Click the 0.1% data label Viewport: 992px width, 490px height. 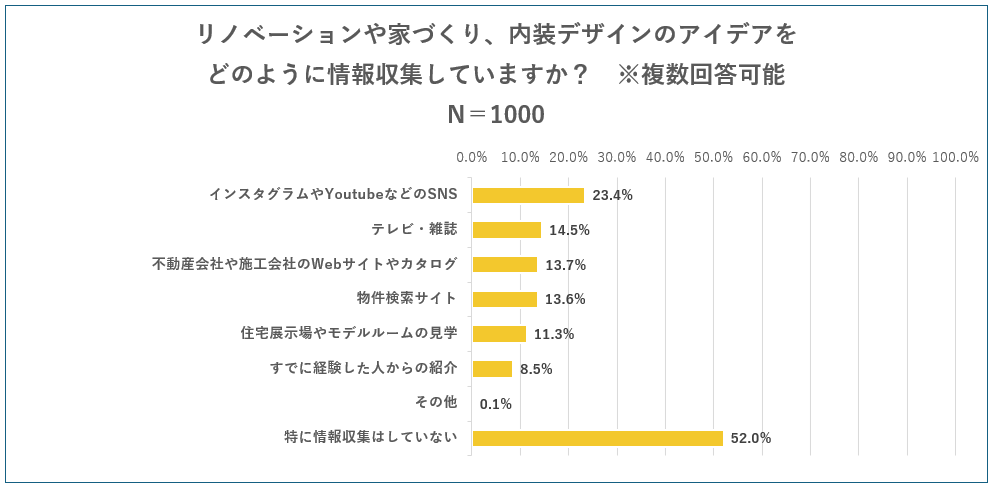coord(496,404)
